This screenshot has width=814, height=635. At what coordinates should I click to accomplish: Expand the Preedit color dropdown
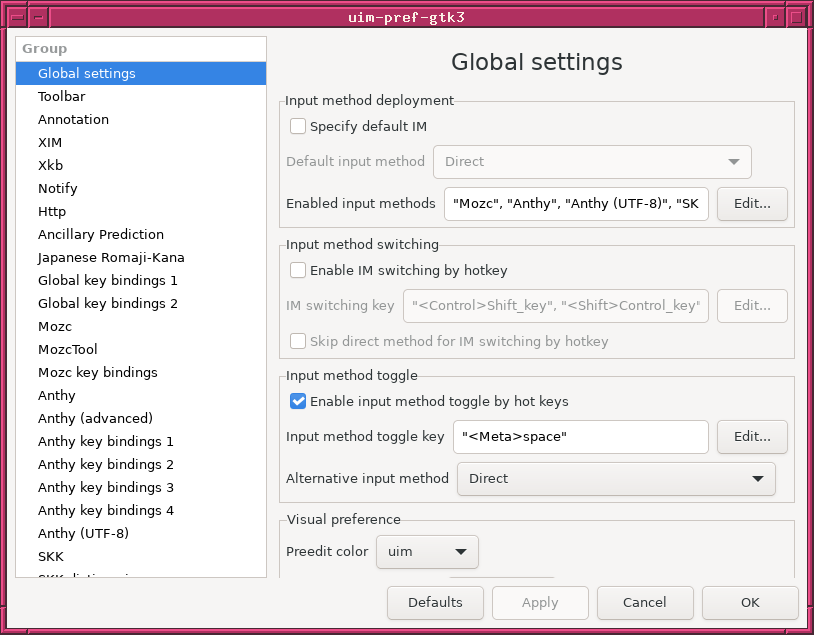pos(427,552)
